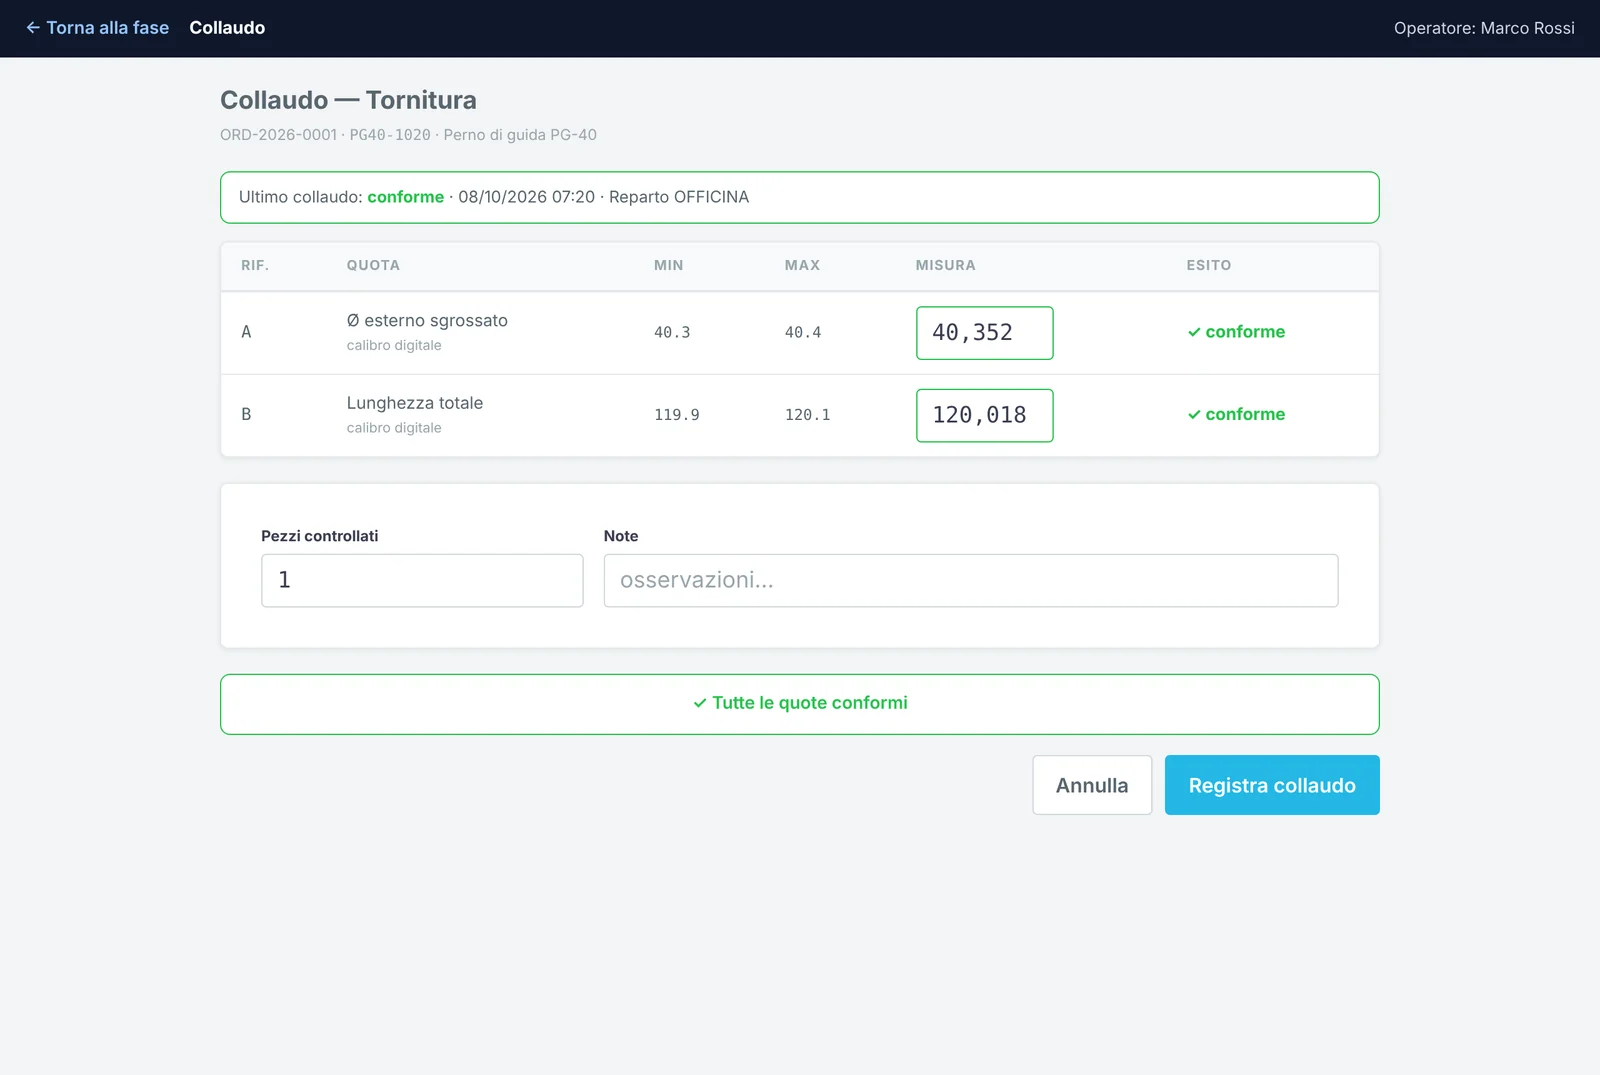Click reference letter A in table
This screenshot has height=1075, width=1600.
click(x=246, y=332)
